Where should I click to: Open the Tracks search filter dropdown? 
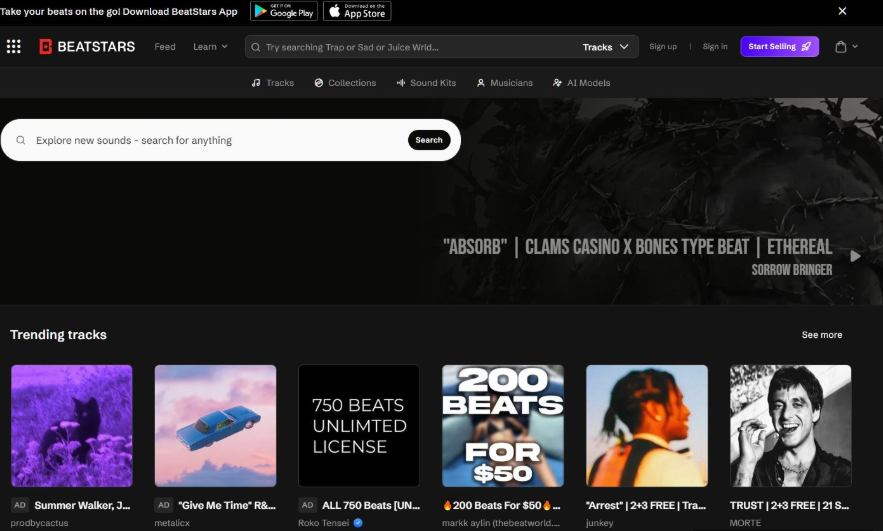pos(605,47)
